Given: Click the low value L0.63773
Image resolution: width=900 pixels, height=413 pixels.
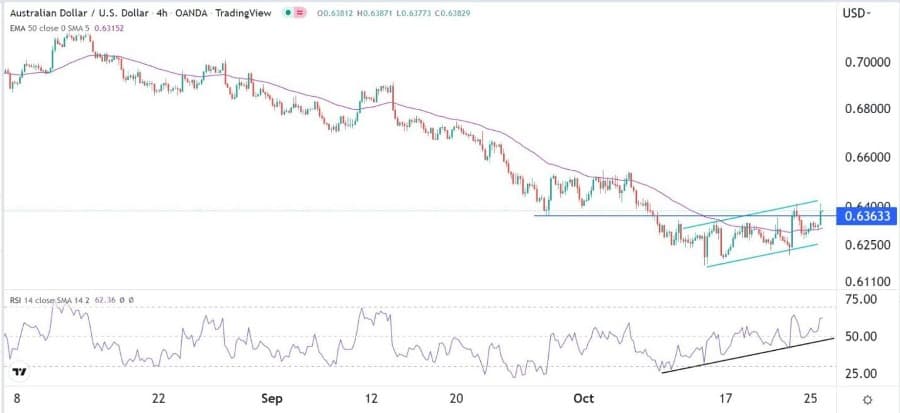Looking at the screenshot, I should point(414,12).
